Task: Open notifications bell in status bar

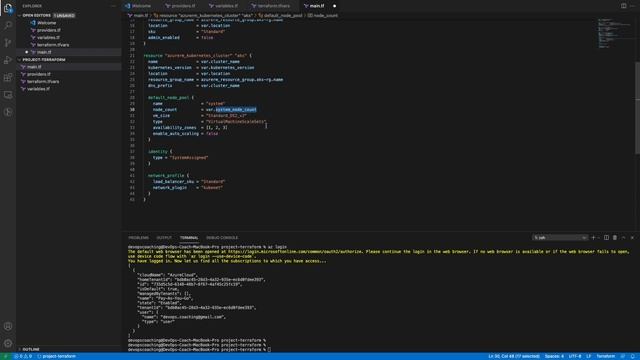Action: coord(633,356)
